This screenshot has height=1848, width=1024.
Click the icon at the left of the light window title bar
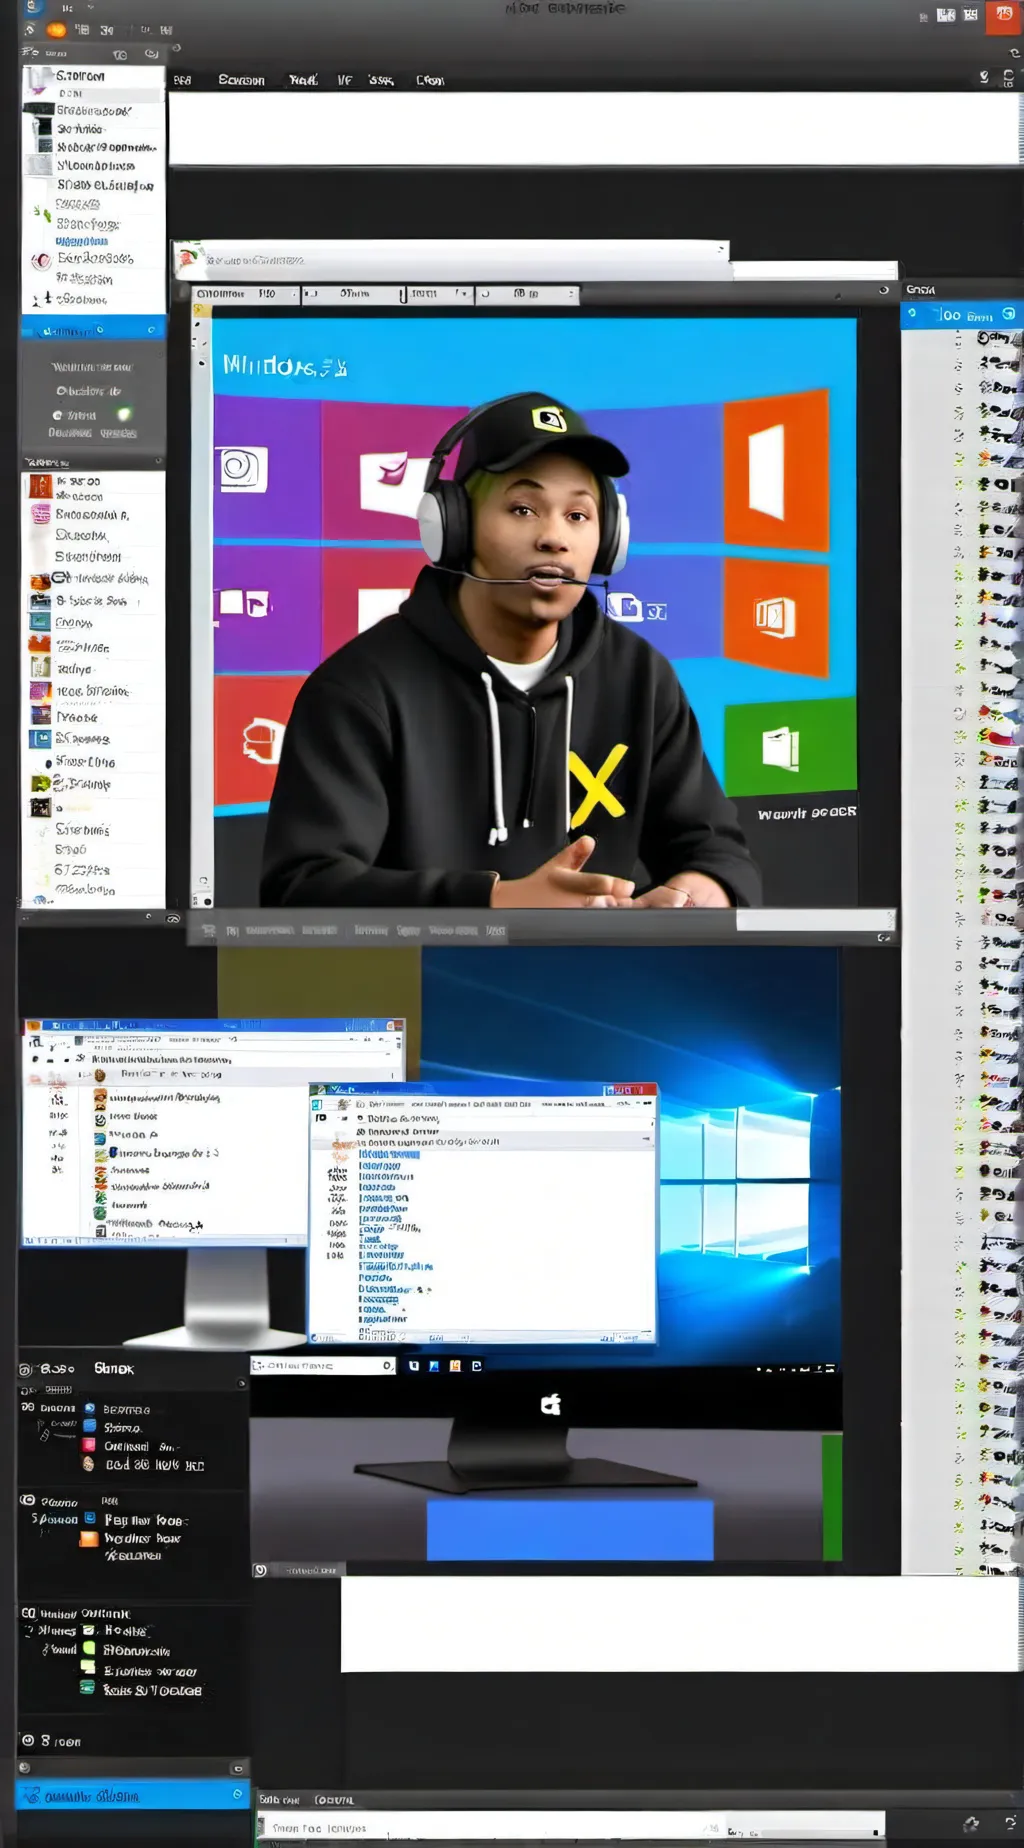(187, 258)
